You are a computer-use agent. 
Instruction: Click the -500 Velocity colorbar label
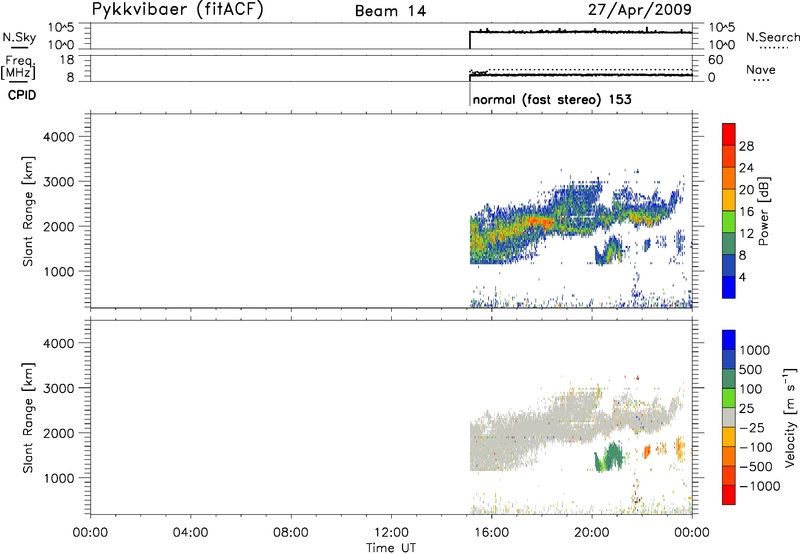pos(755,466)
